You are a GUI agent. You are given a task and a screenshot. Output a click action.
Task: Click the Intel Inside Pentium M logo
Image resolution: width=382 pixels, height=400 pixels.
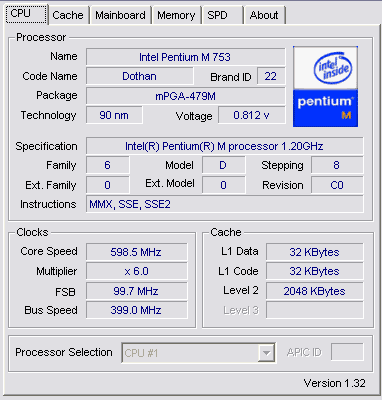click(325, 87)
